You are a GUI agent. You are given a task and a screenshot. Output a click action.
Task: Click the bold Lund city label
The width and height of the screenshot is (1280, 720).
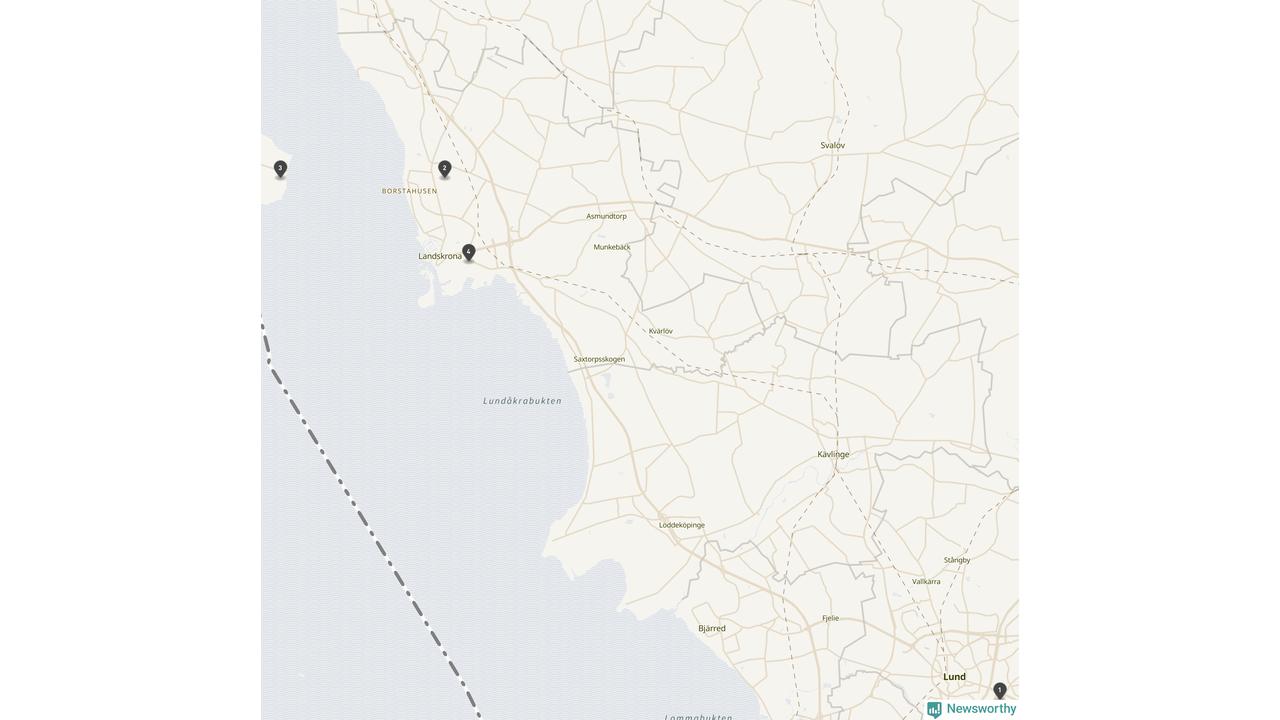[954, 677]
